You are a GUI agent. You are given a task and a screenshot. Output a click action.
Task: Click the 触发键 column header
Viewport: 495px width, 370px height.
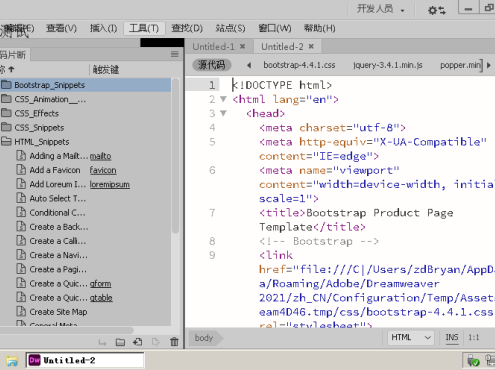tap(106, 69)
